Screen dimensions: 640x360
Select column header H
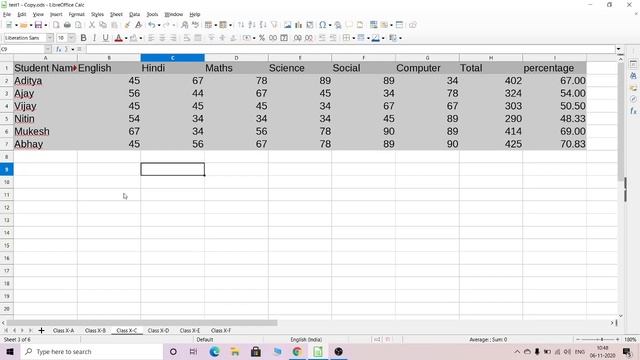click(x=491, y=58)
